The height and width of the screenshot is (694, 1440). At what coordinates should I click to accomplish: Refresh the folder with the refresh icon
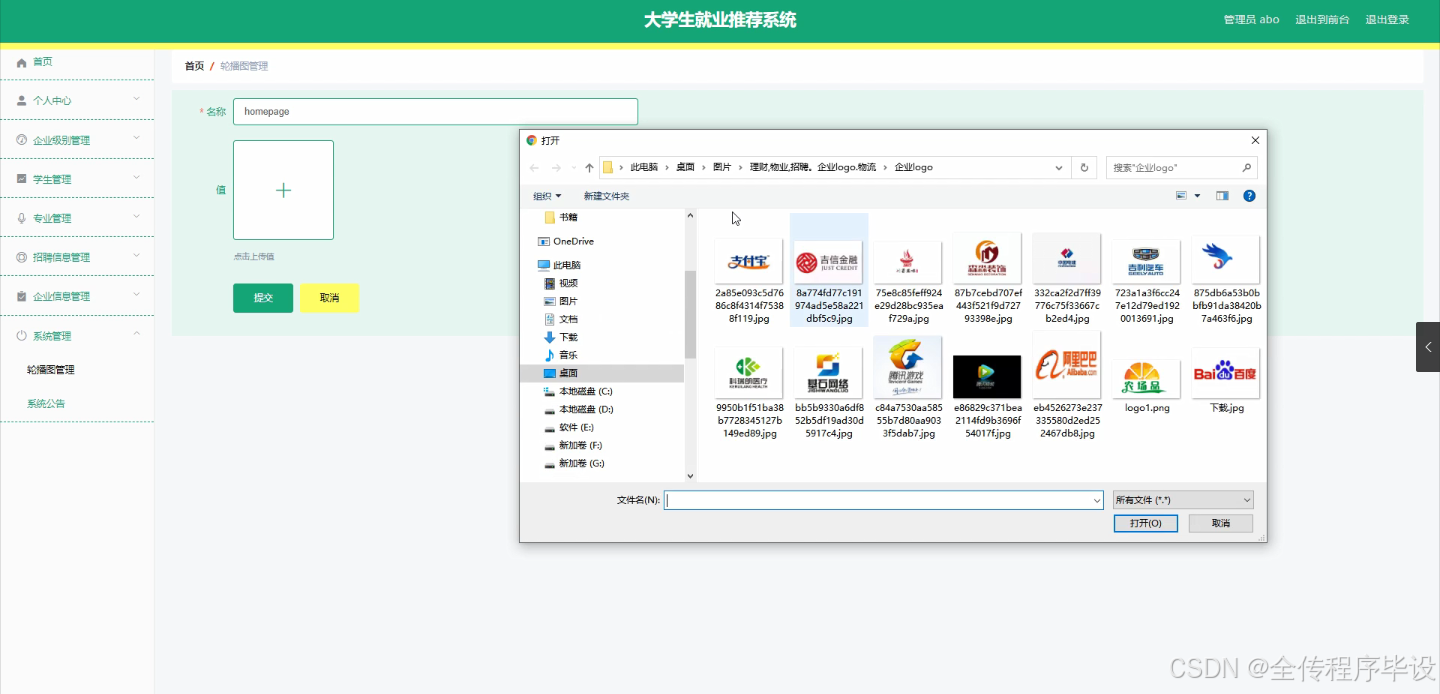click(x=1084, y=168)
